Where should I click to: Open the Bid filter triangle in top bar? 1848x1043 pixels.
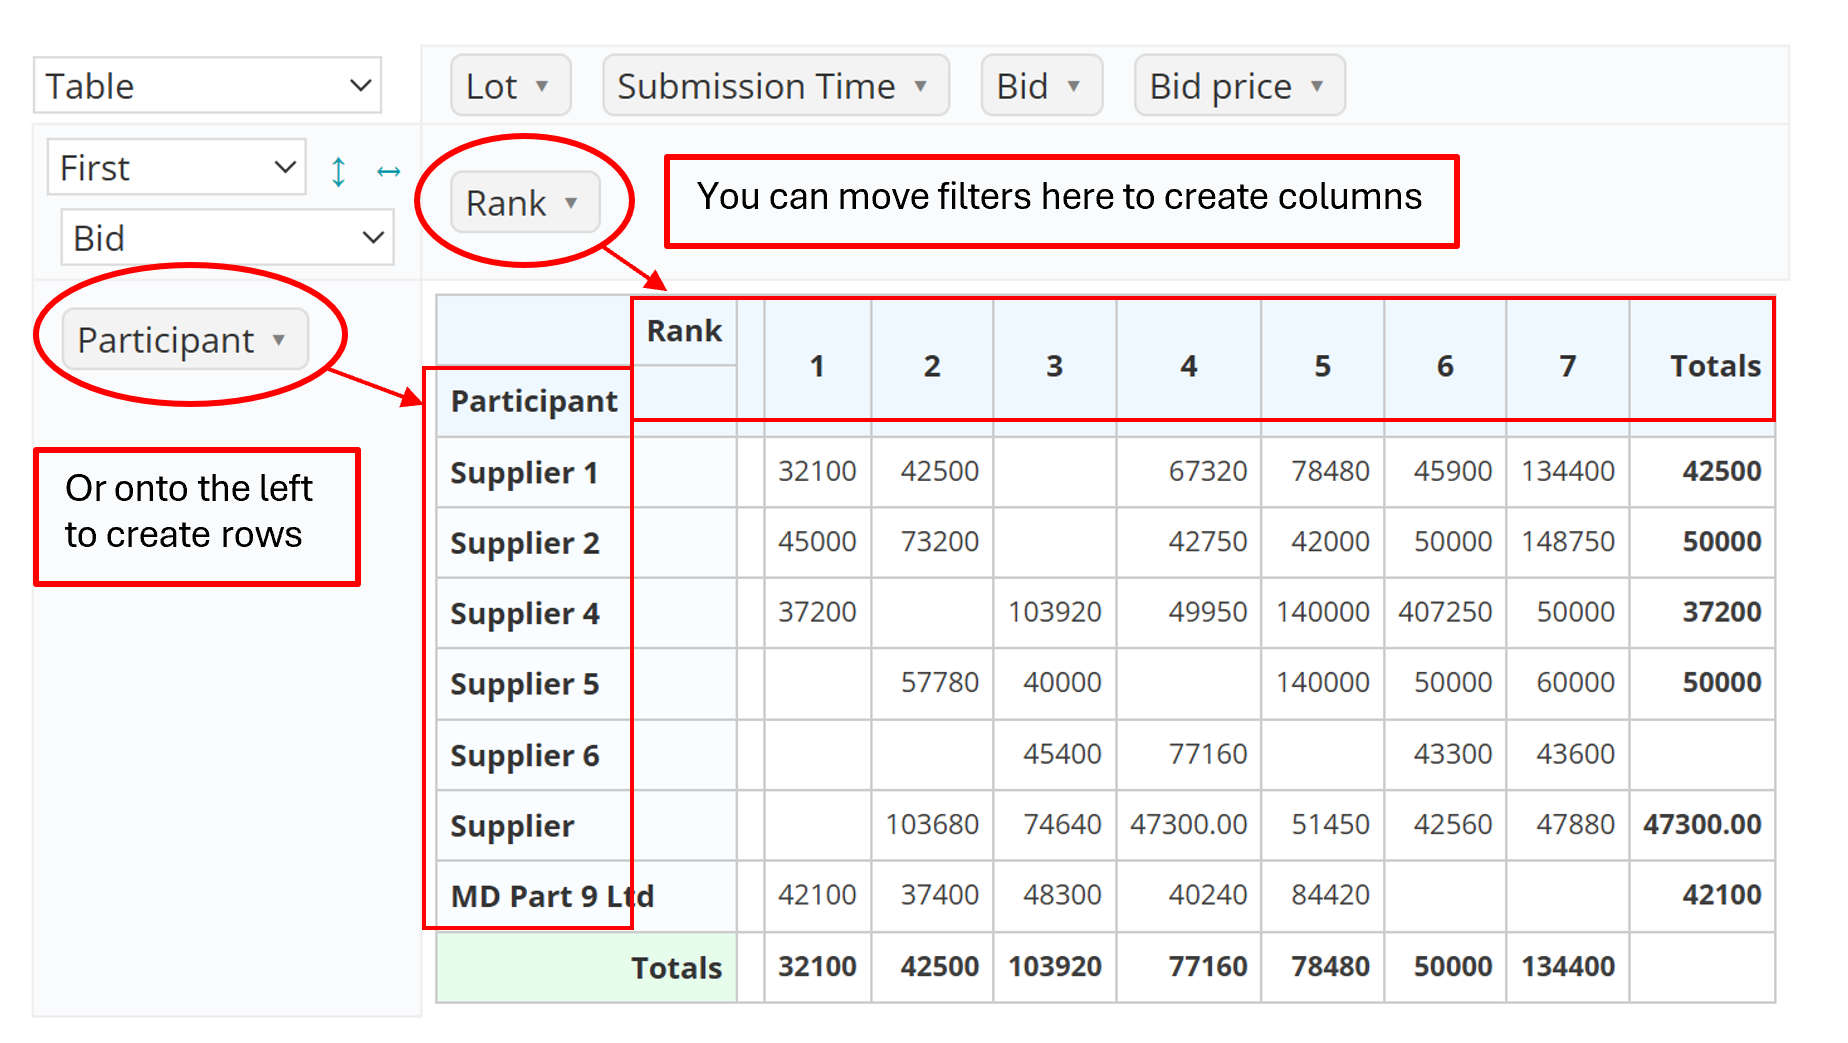tap(1073, 86)
